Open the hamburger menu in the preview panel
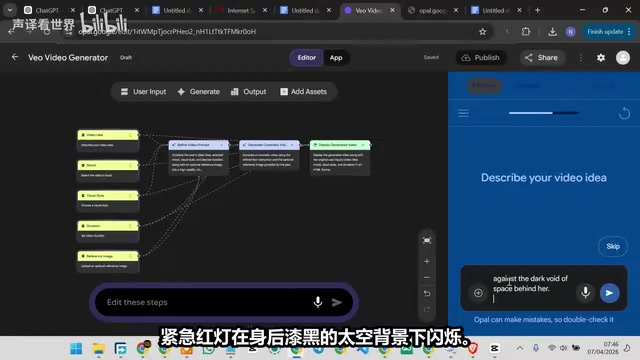Viewport: 640px width, 360px height. (463, 113)
